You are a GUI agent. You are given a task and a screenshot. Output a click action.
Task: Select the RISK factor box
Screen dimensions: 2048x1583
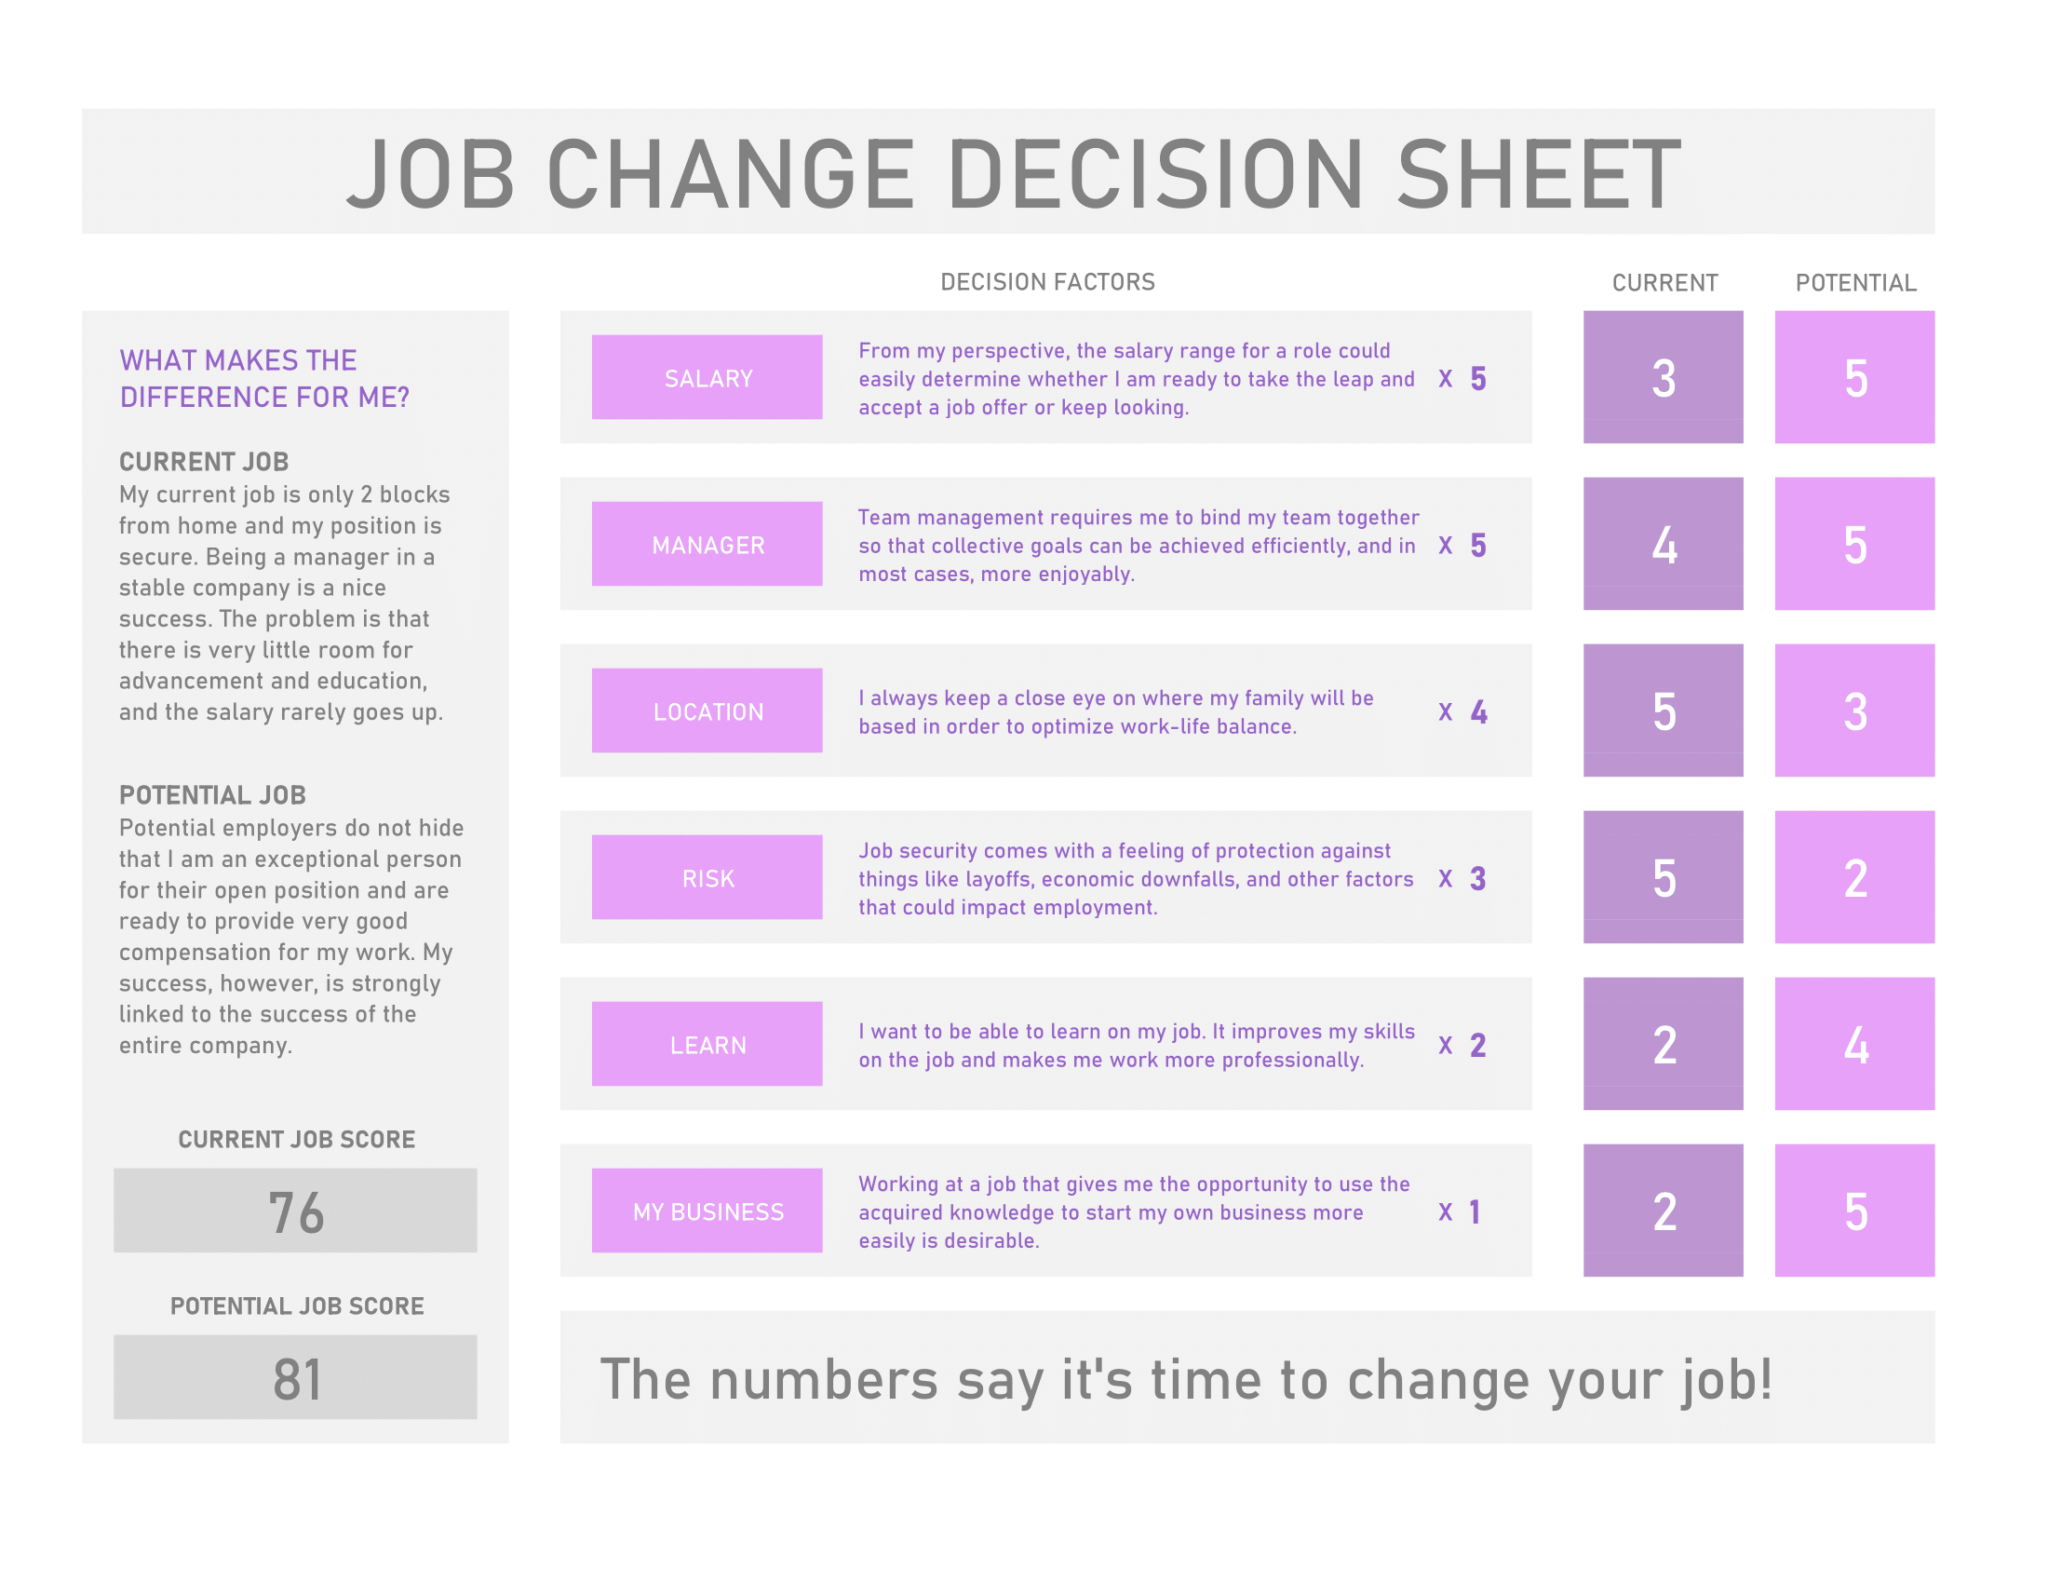707,877
